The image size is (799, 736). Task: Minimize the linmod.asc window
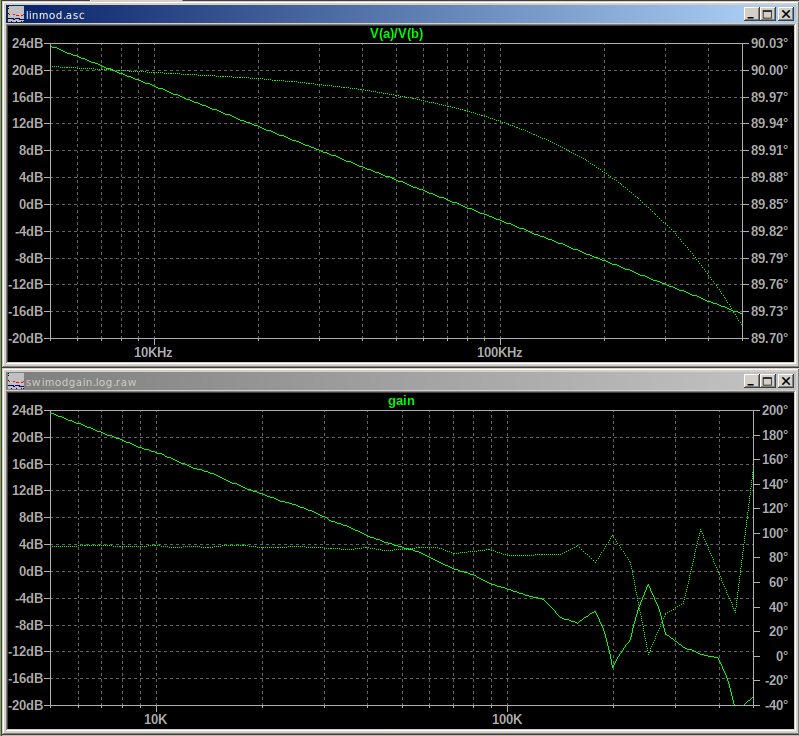[751, 14]
